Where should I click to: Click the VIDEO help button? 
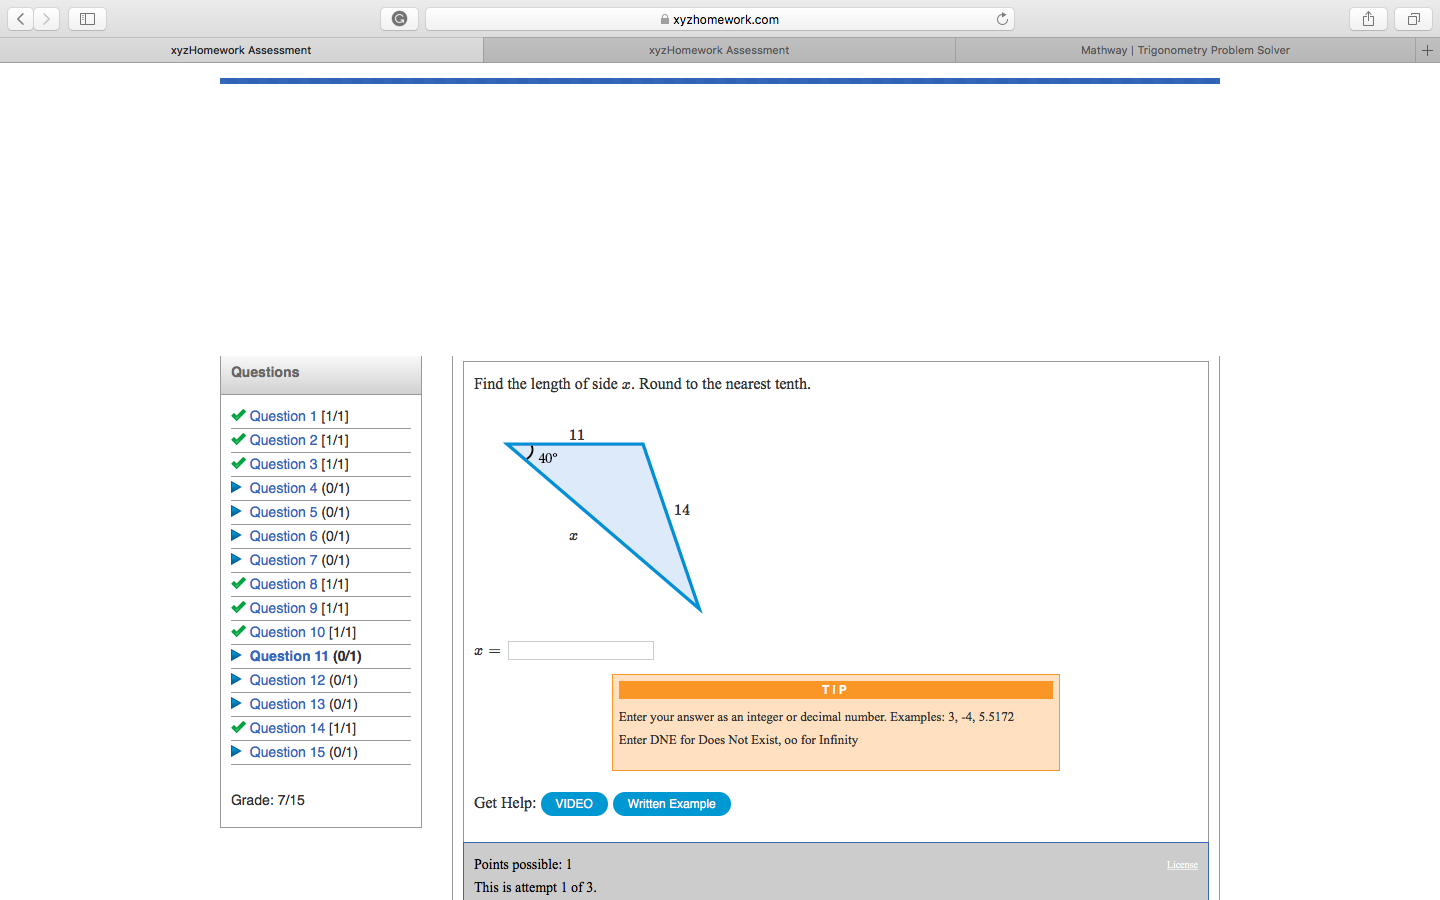[x=574, y=803]
